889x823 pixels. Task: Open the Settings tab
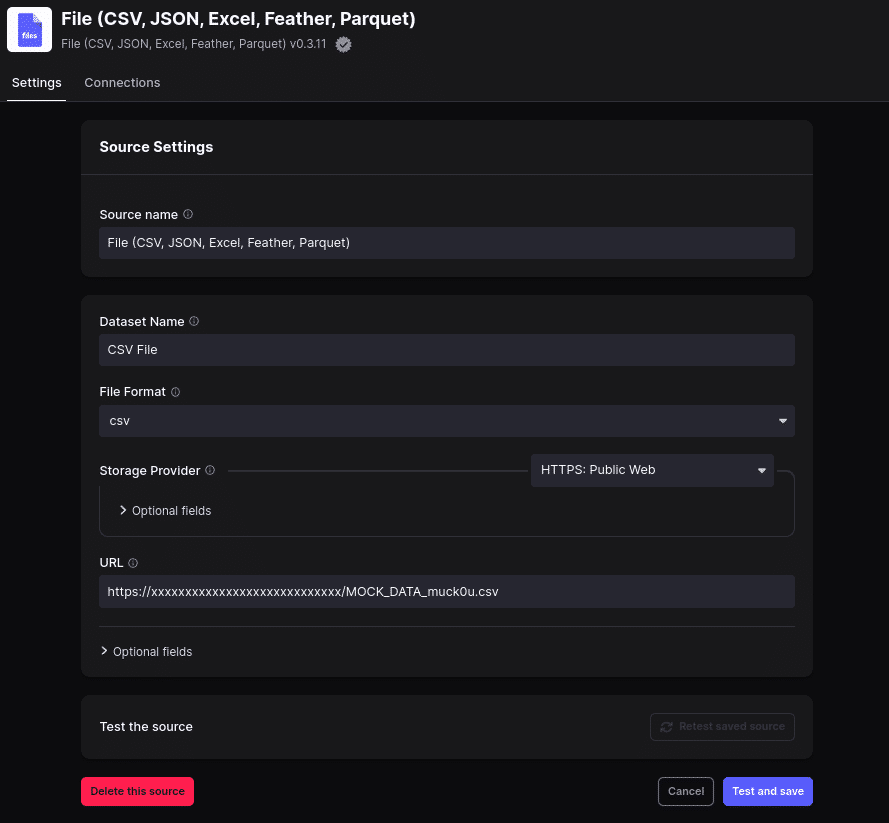tap(36, 83)
